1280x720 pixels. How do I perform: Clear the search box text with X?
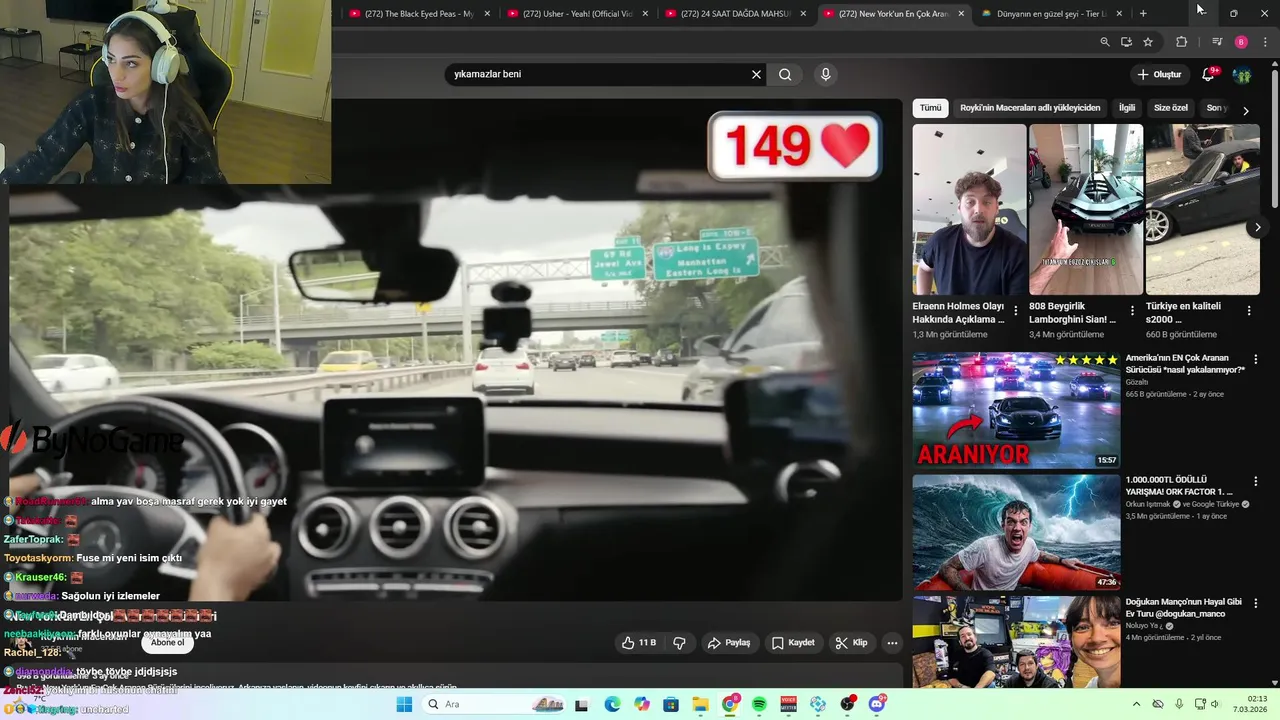756,74
